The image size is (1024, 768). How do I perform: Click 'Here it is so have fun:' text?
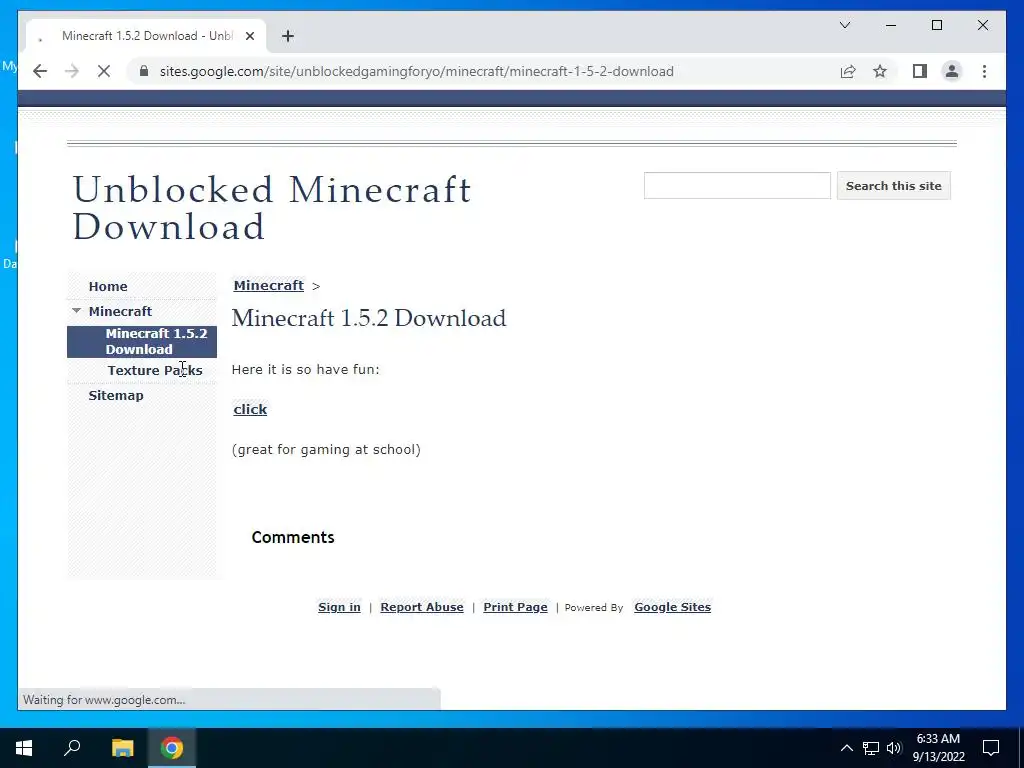pos(306,370)
